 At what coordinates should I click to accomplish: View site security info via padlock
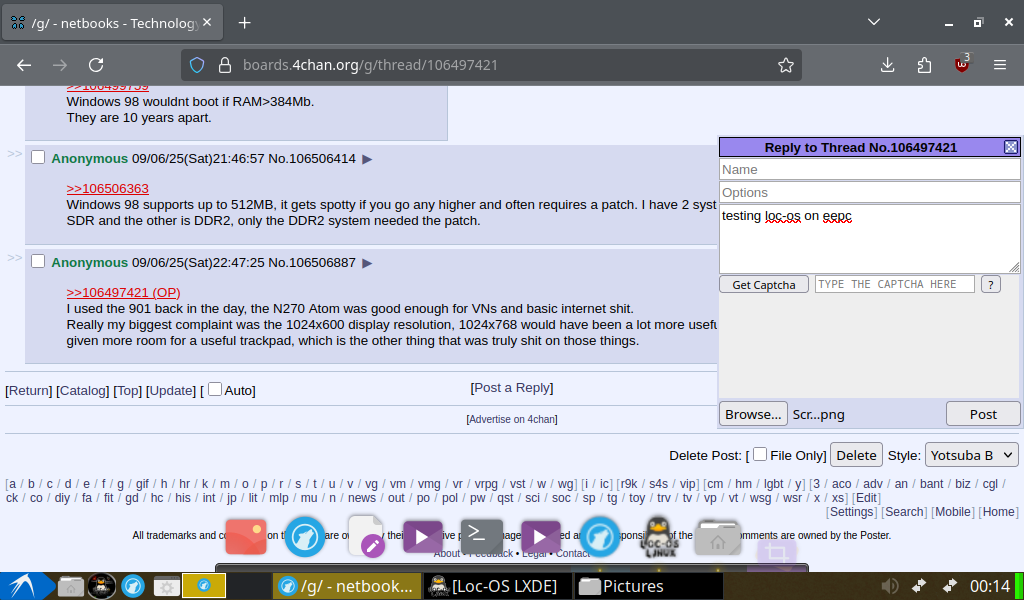click(225, 65)
